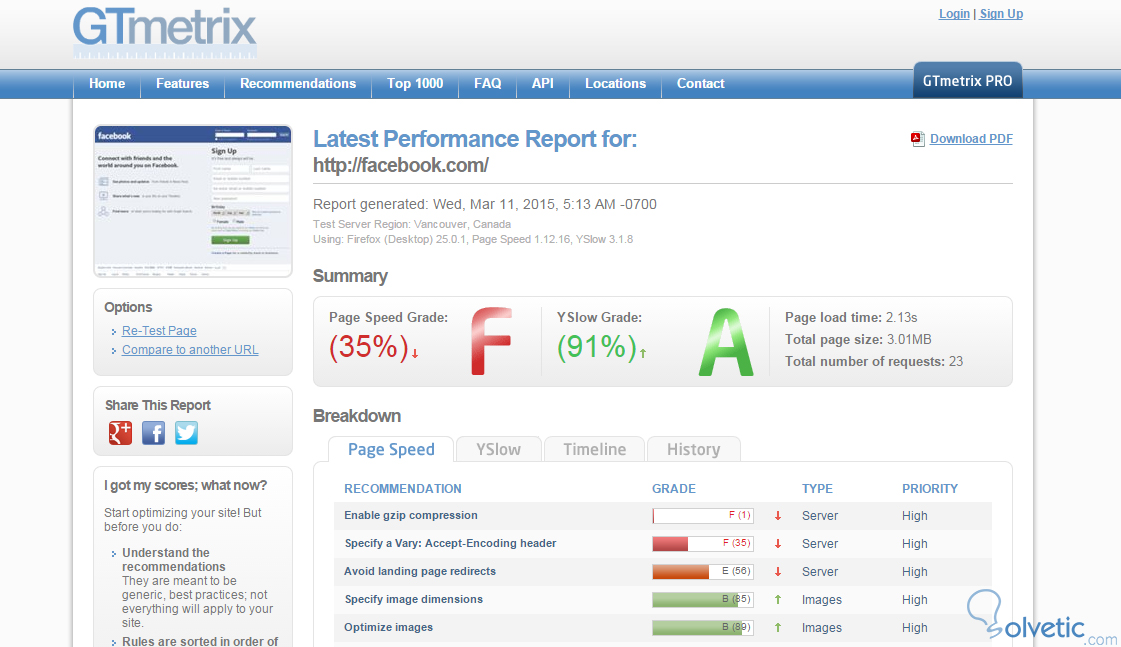
Task: Click the YSlow (91%) score
Action: tap(597, 347)
